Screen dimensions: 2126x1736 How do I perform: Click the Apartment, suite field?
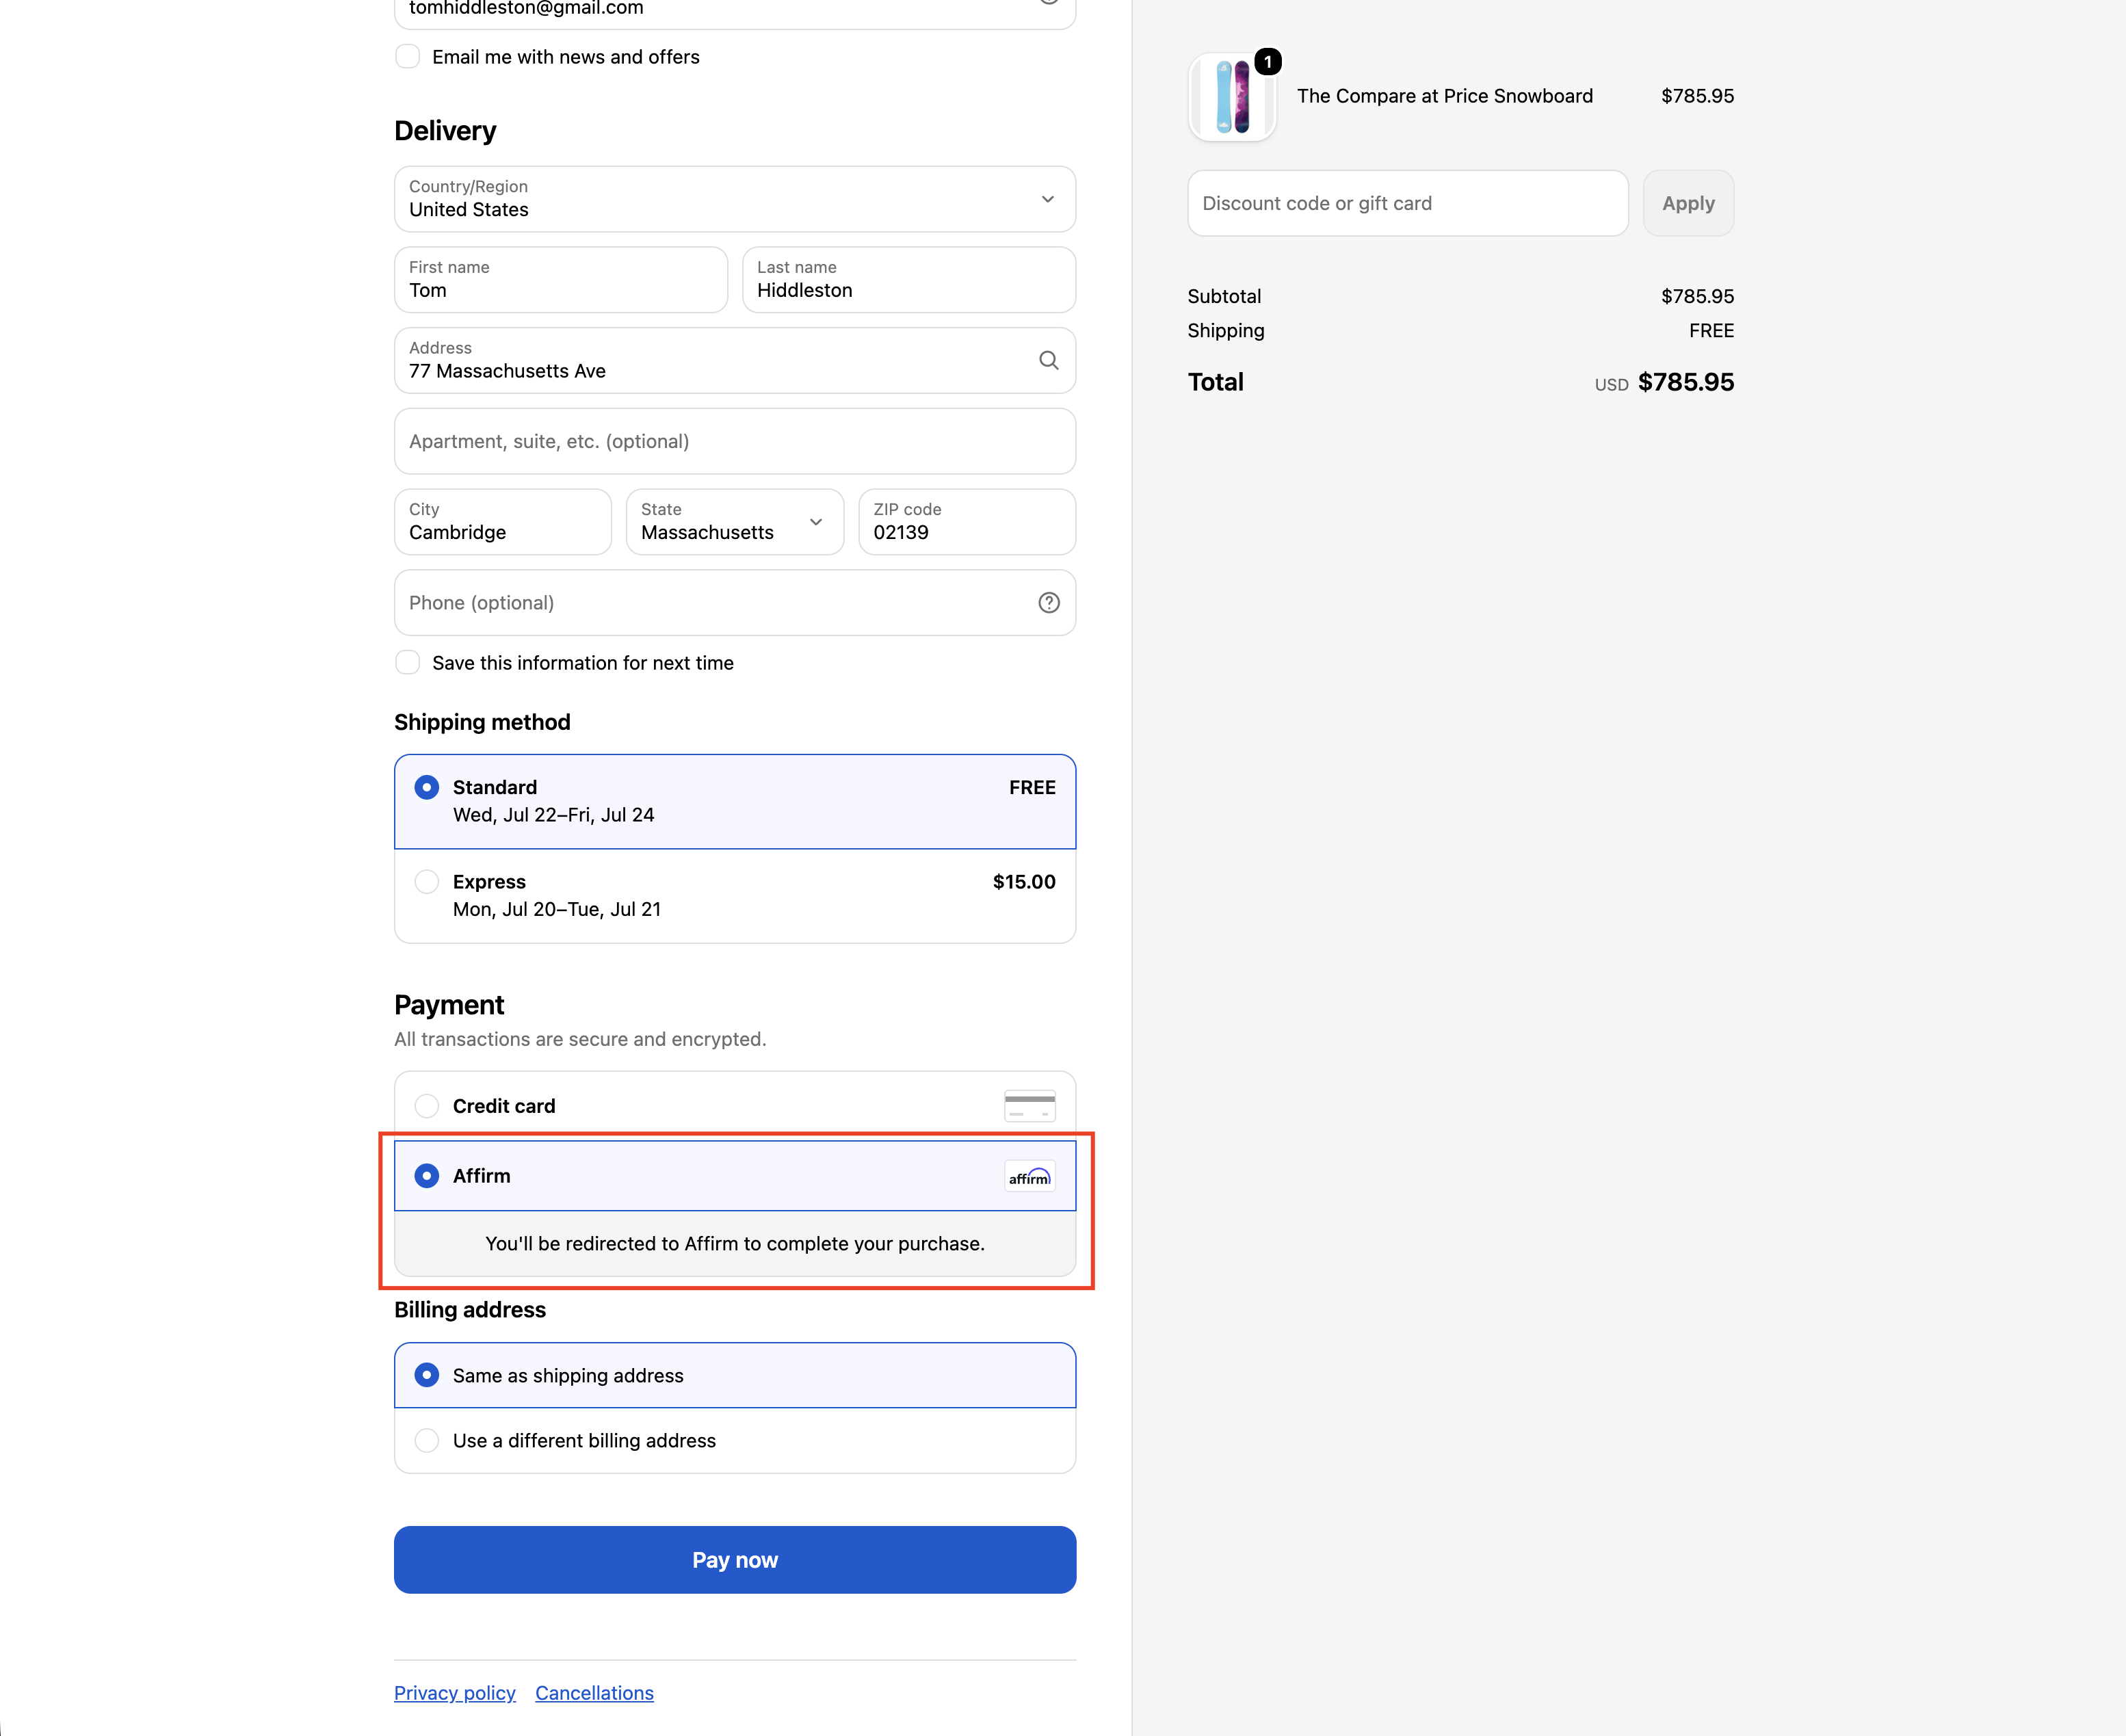735,441
